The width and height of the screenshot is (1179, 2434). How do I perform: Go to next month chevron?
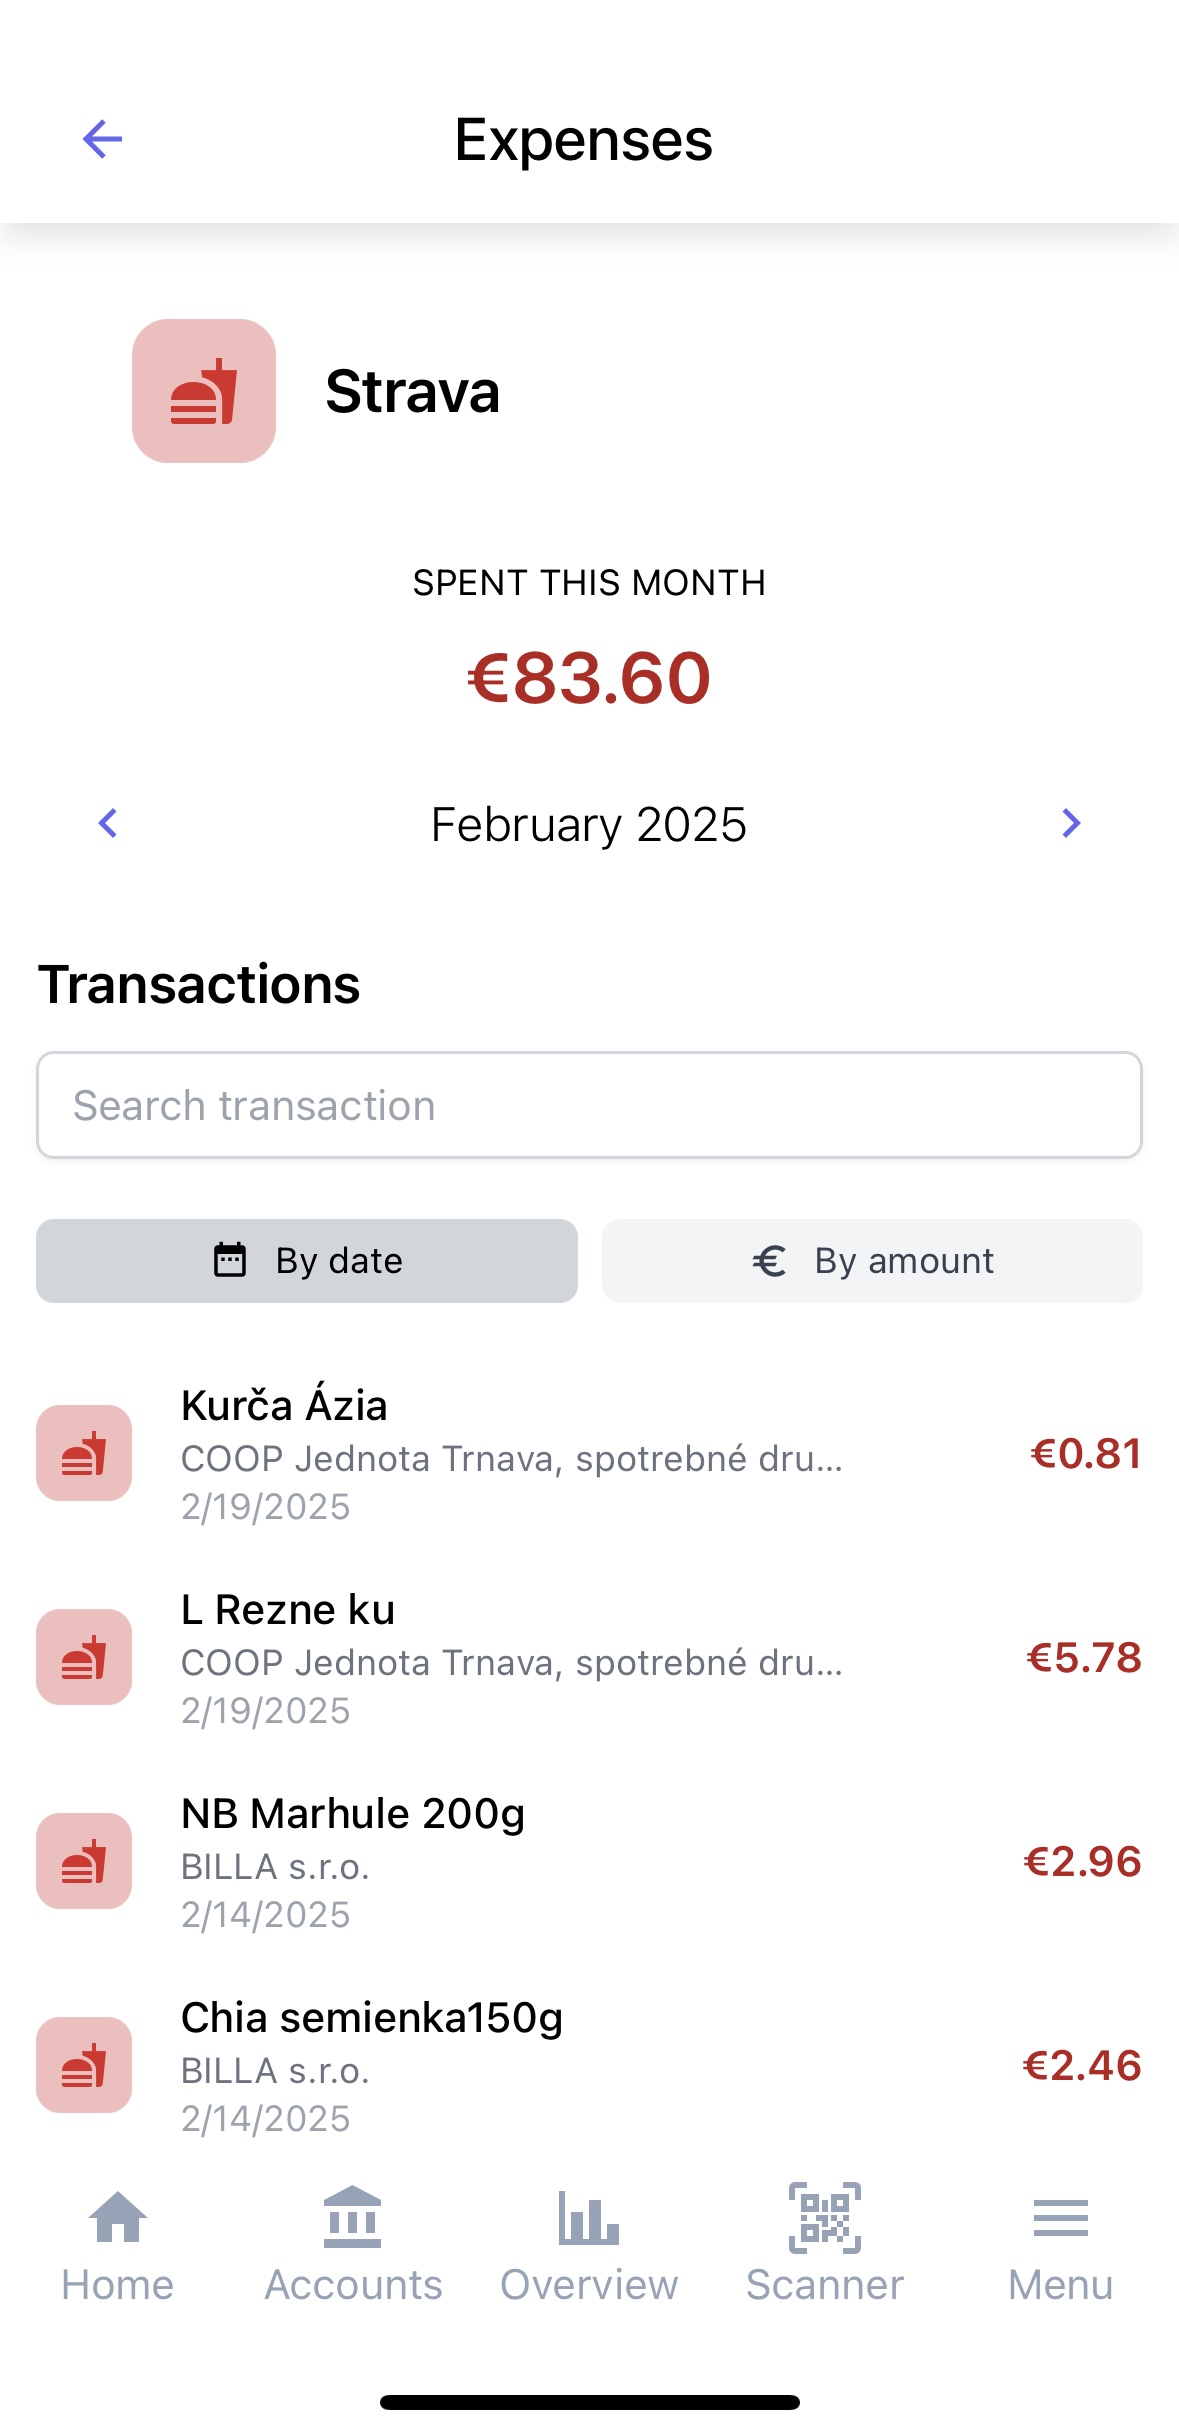(x=1071, y=823)
